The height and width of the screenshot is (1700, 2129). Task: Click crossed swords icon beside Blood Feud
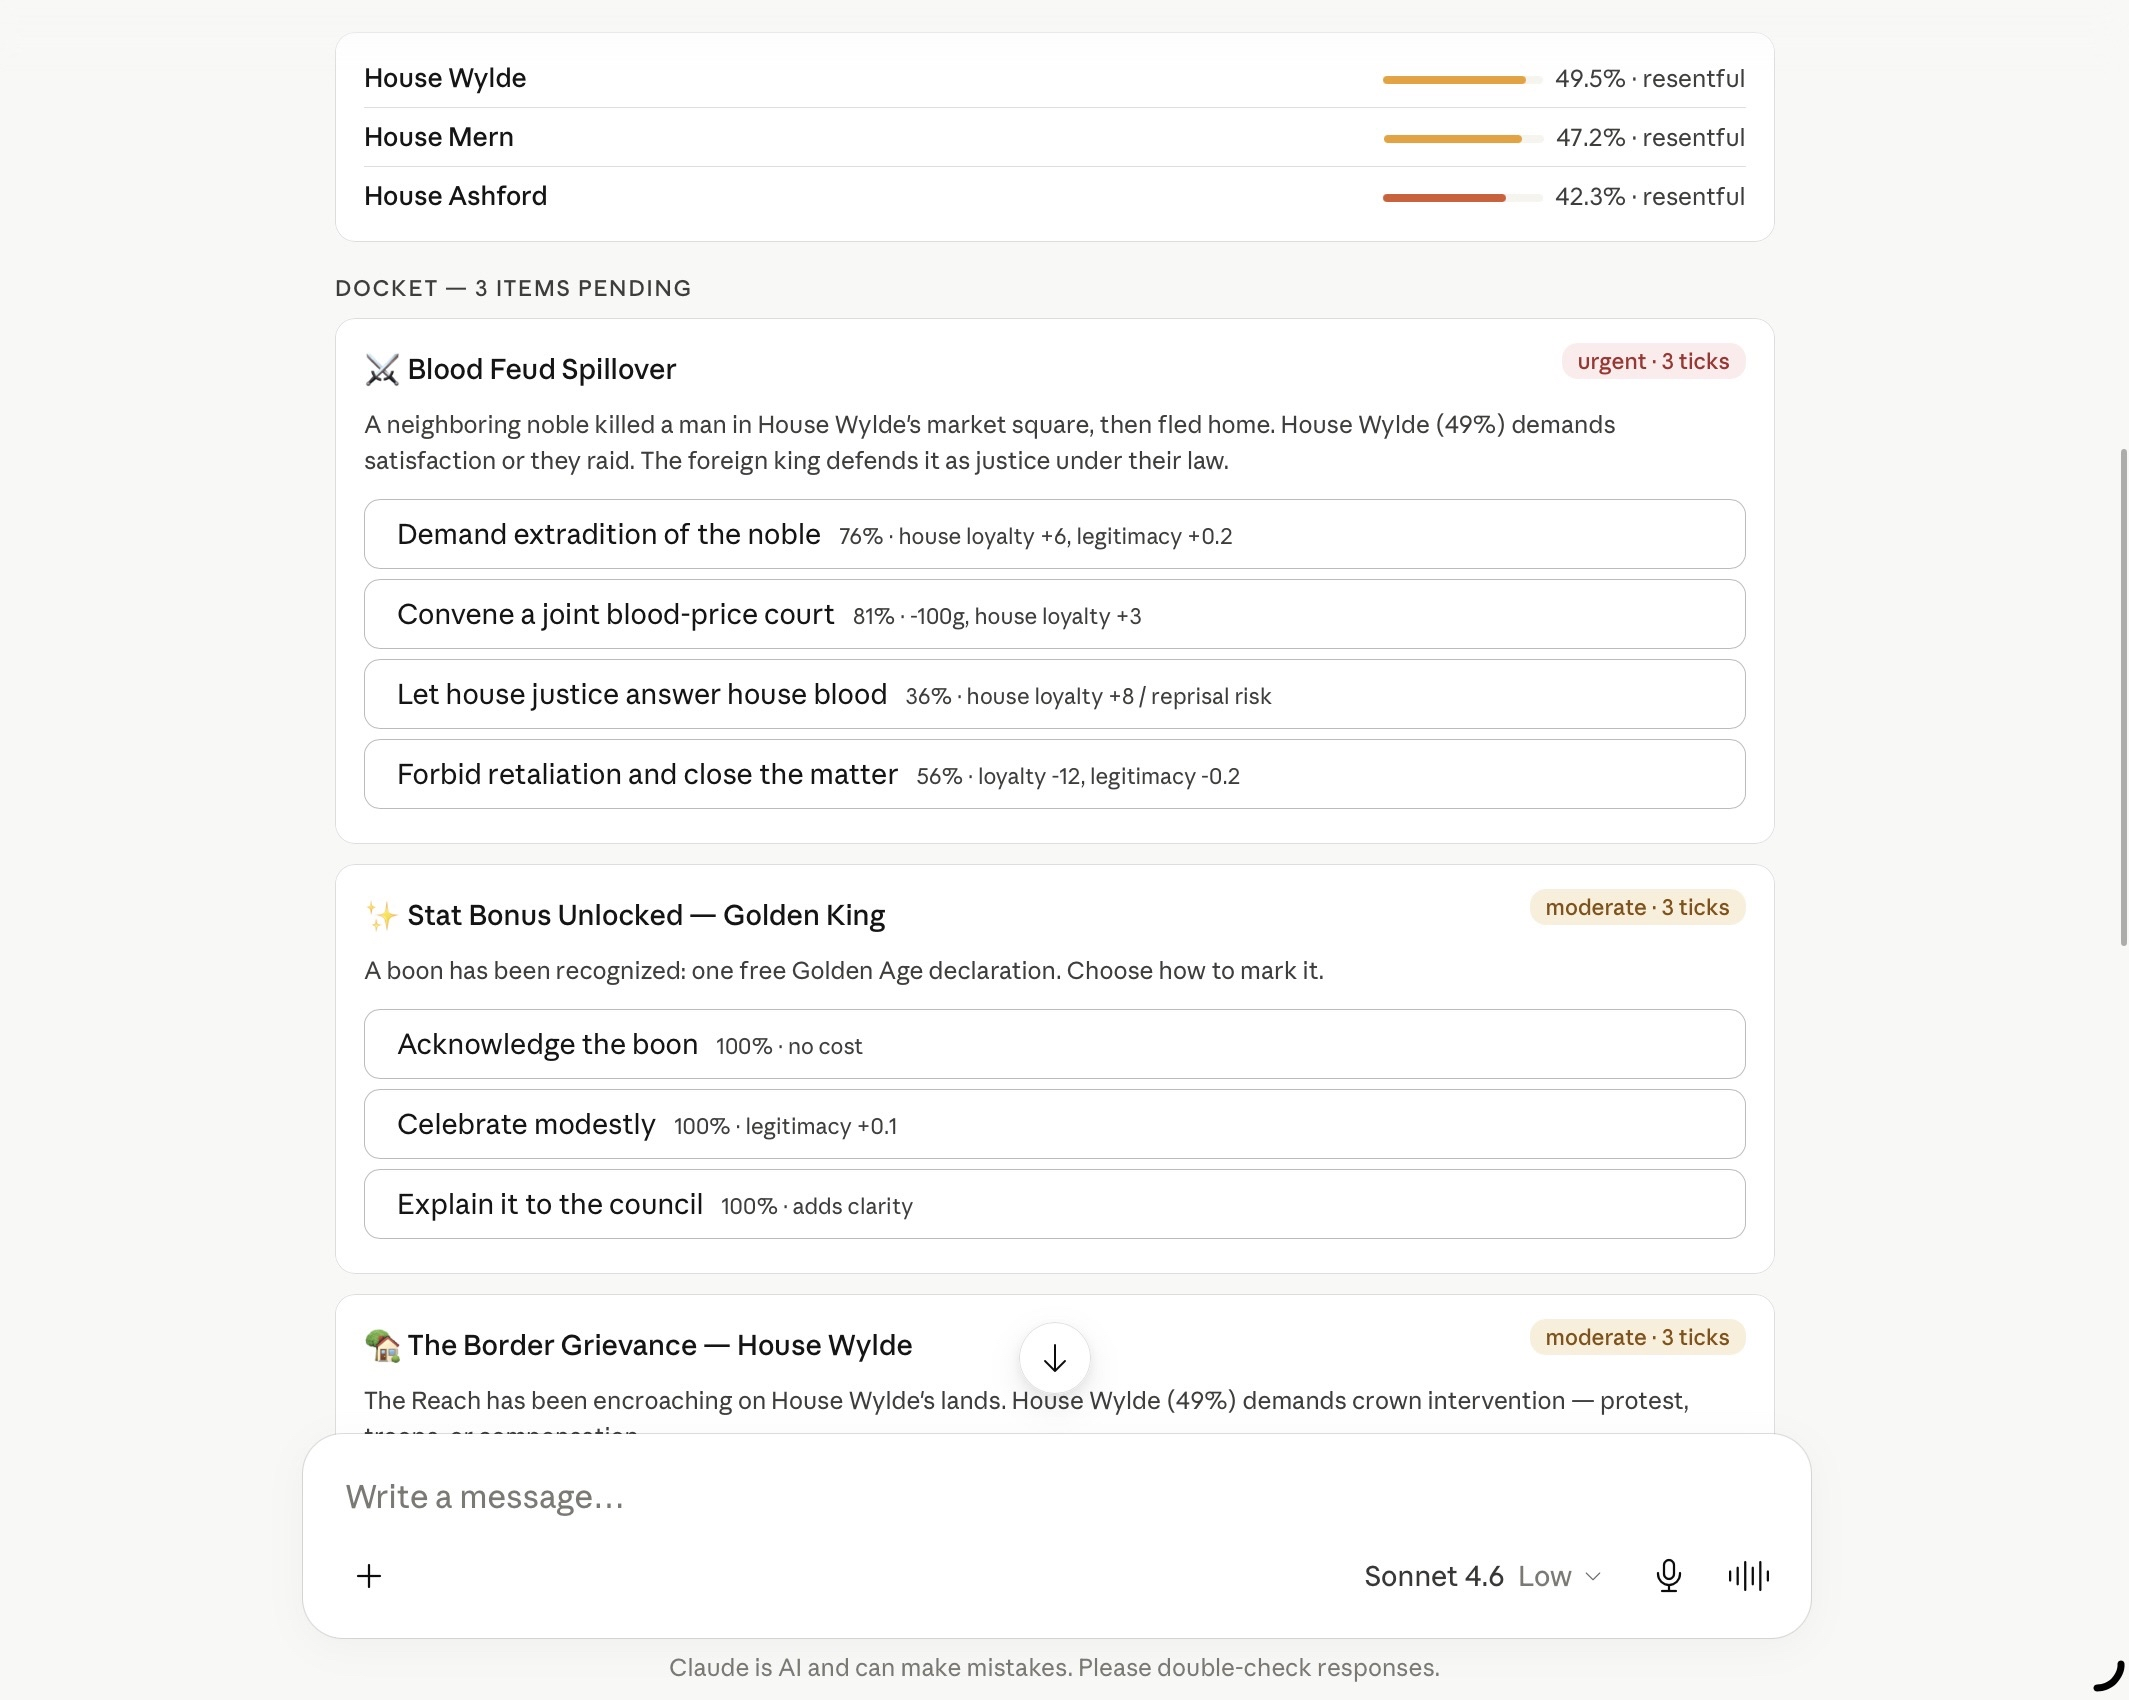[381, 369]
